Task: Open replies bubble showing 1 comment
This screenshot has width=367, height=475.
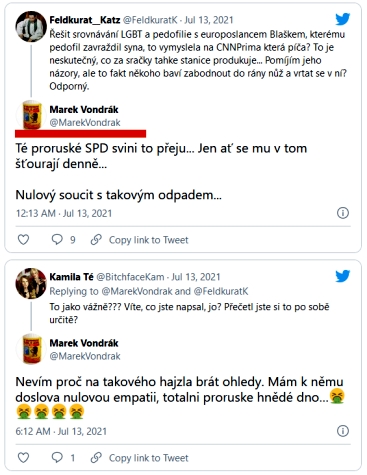Action: [x=63, y=457]
